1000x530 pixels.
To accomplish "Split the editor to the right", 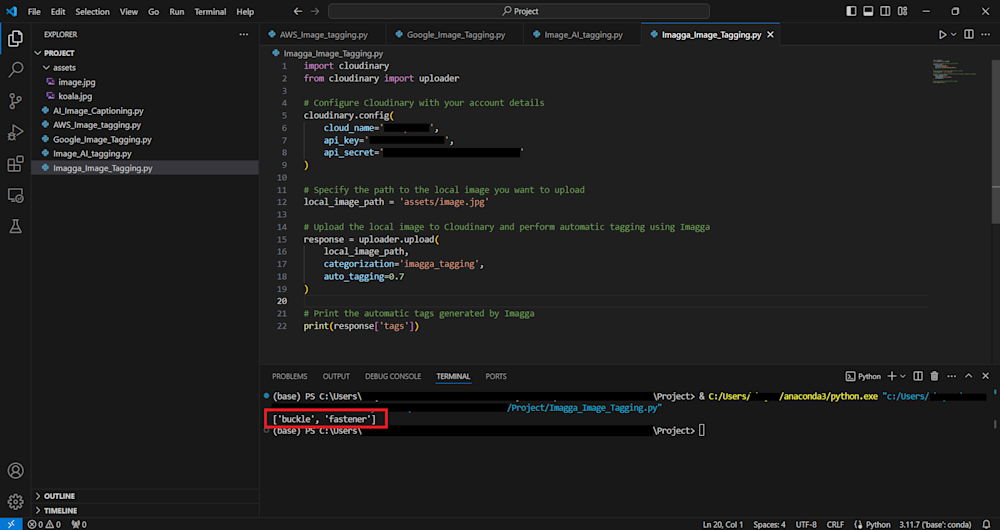I will point(969,34).
